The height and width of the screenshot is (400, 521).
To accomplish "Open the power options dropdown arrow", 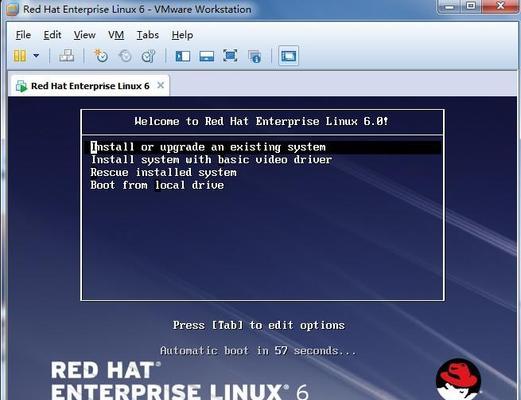I will (x=36, y=56).
